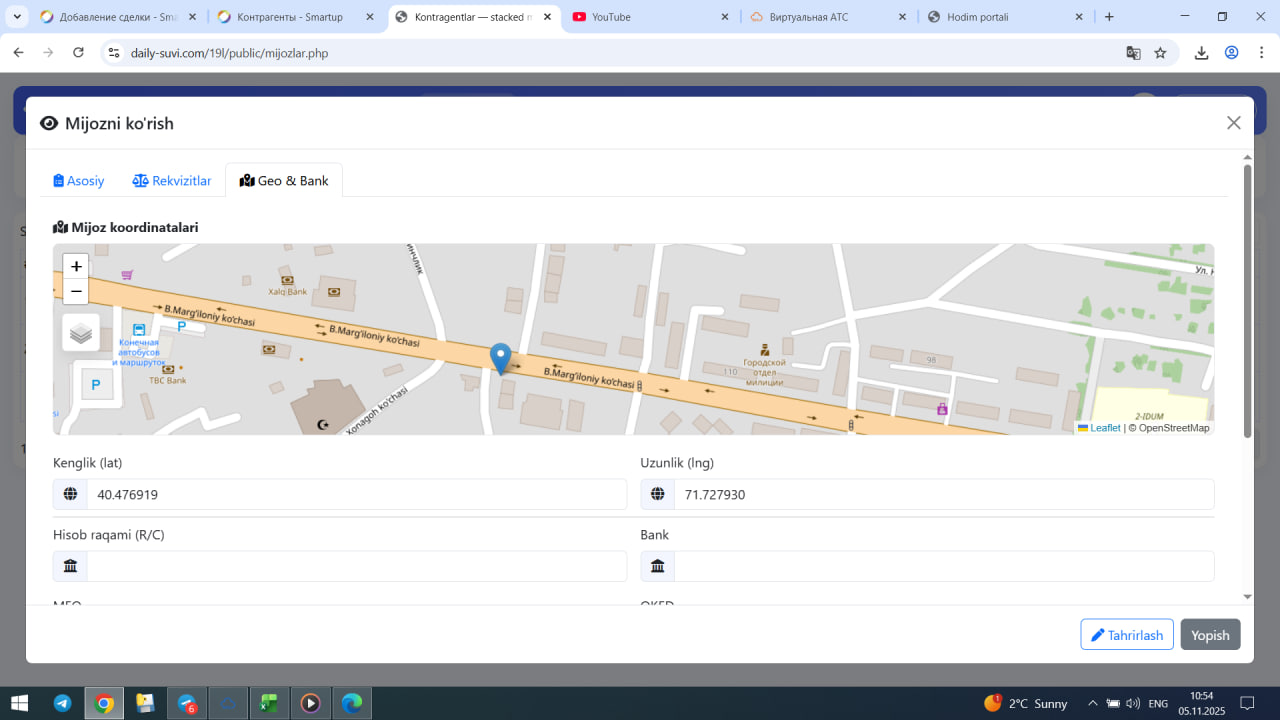Click the Xalq Bank label on the map
This screenshot has height=720, width=1280.
pyautogui.click(x=288, y=291)
